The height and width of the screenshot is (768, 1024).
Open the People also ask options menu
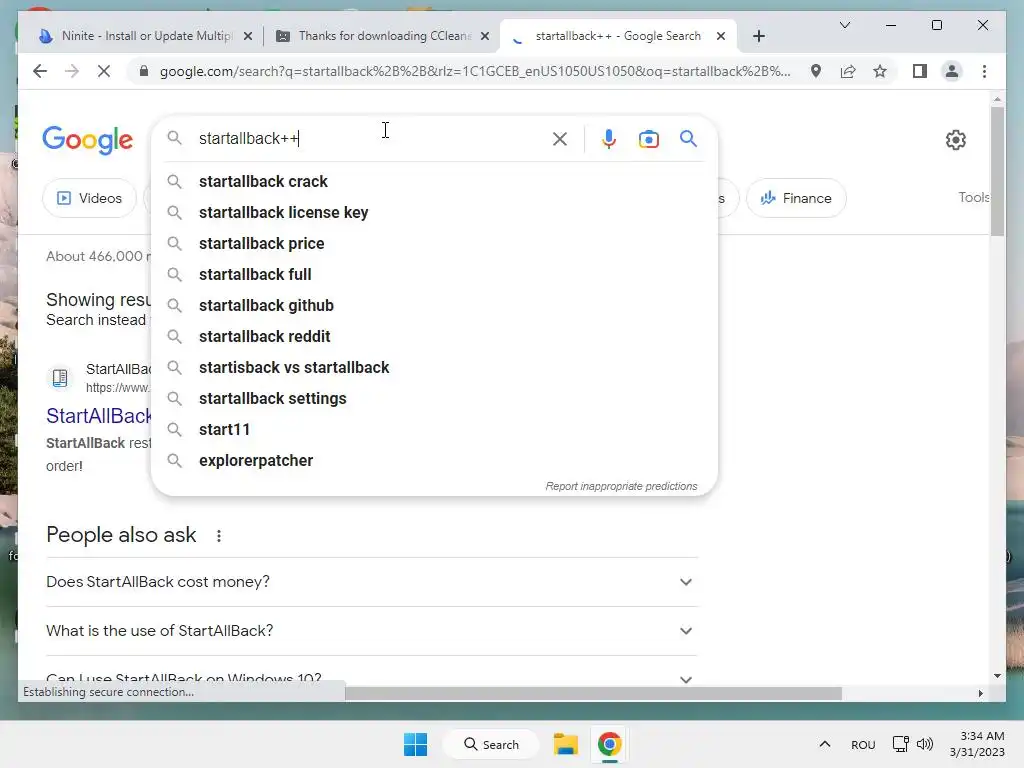219,536
